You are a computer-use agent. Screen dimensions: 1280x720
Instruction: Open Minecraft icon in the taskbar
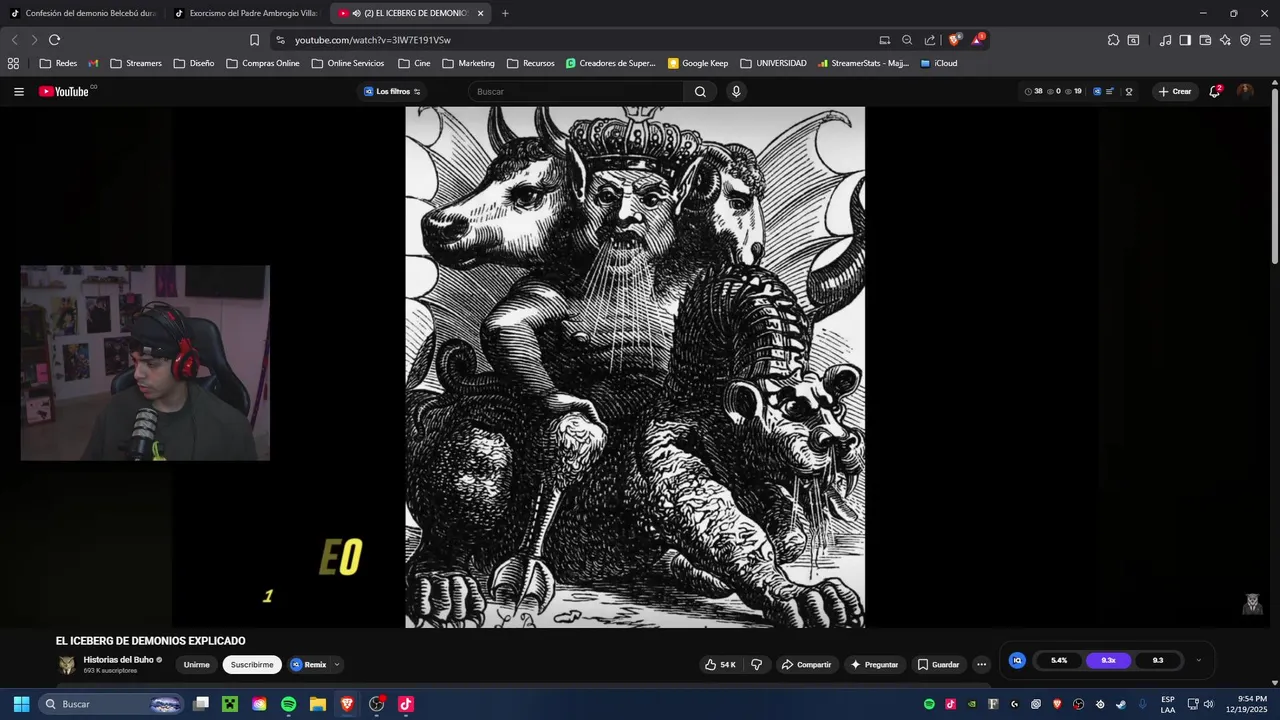(x=230, y=704)
